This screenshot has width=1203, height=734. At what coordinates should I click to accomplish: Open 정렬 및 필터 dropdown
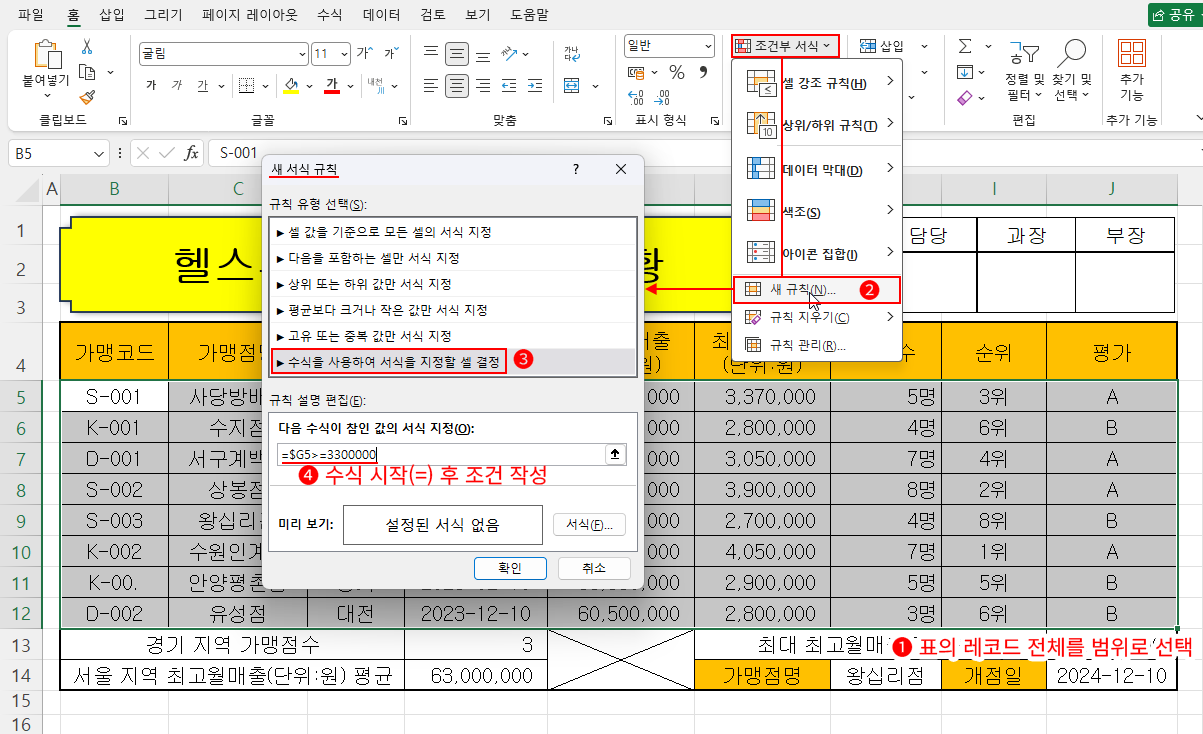point(1024,72)
